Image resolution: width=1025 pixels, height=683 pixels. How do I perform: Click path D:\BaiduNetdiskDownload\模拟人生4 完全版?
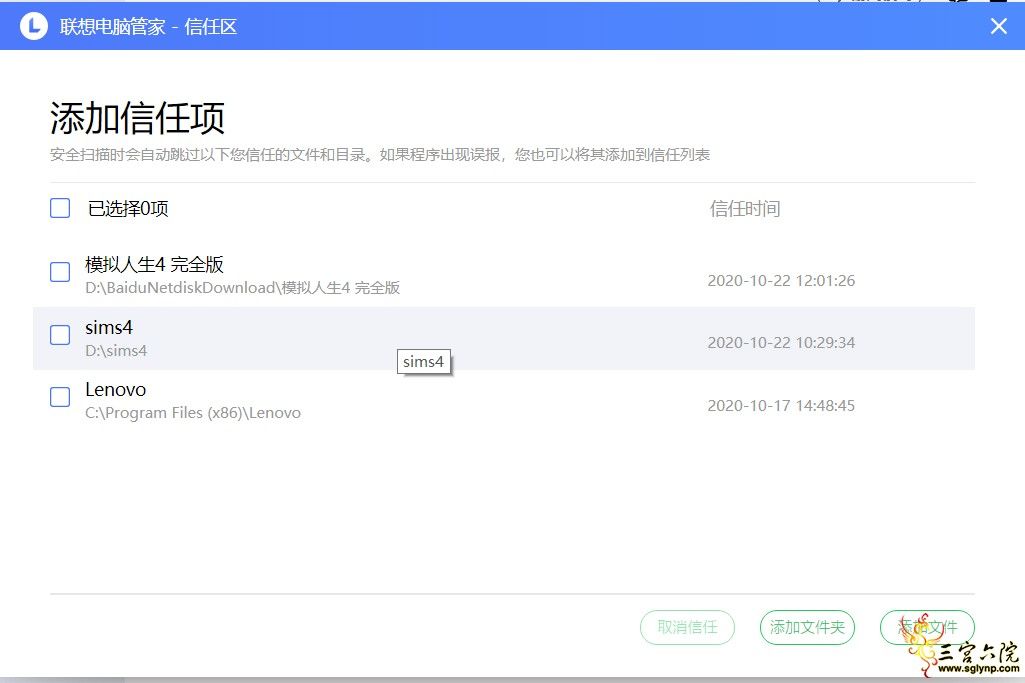point(243,288)
